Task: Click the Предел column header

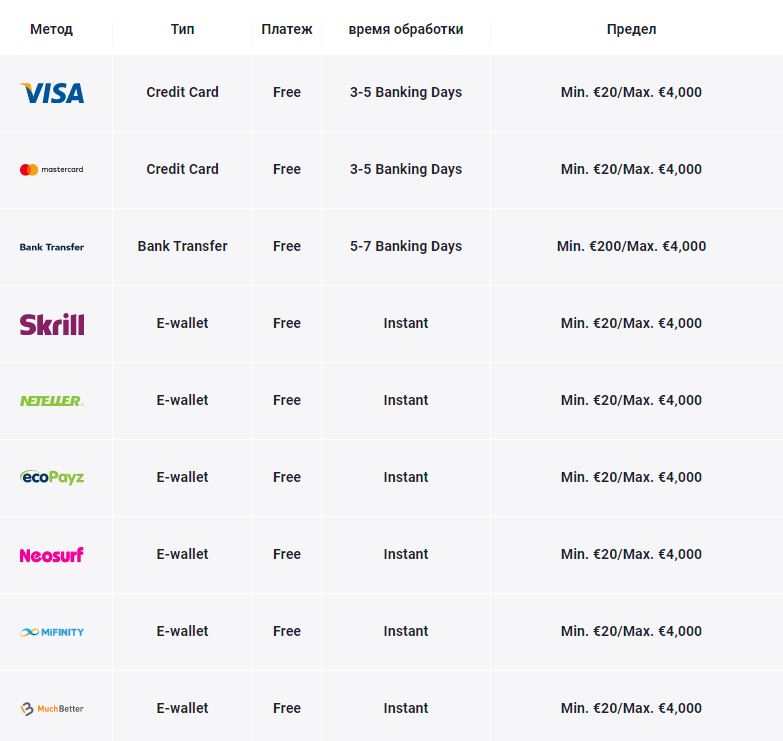Action: click(631, 29)
